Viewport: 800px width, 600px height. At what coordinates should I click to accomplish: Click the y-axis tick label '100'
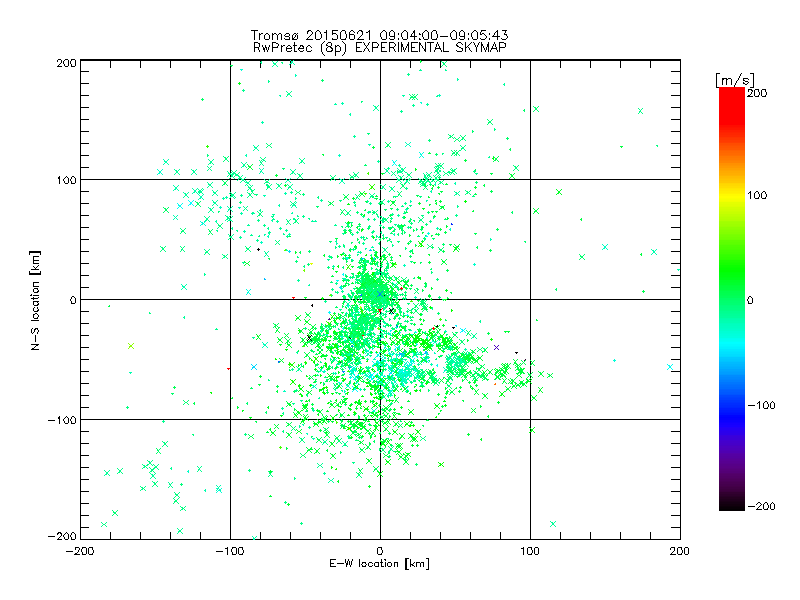(x=66, y=180)
